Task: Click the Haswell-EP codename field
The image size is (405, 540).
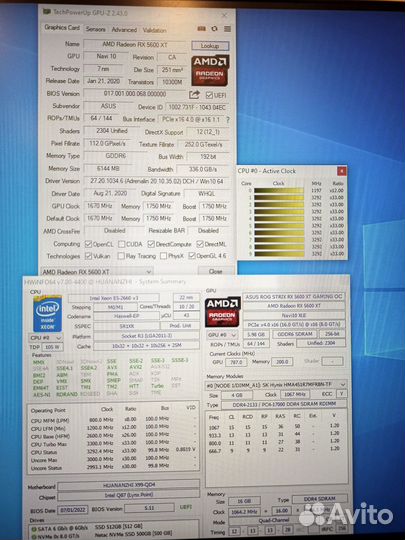Action: click(x=126, y=316)
